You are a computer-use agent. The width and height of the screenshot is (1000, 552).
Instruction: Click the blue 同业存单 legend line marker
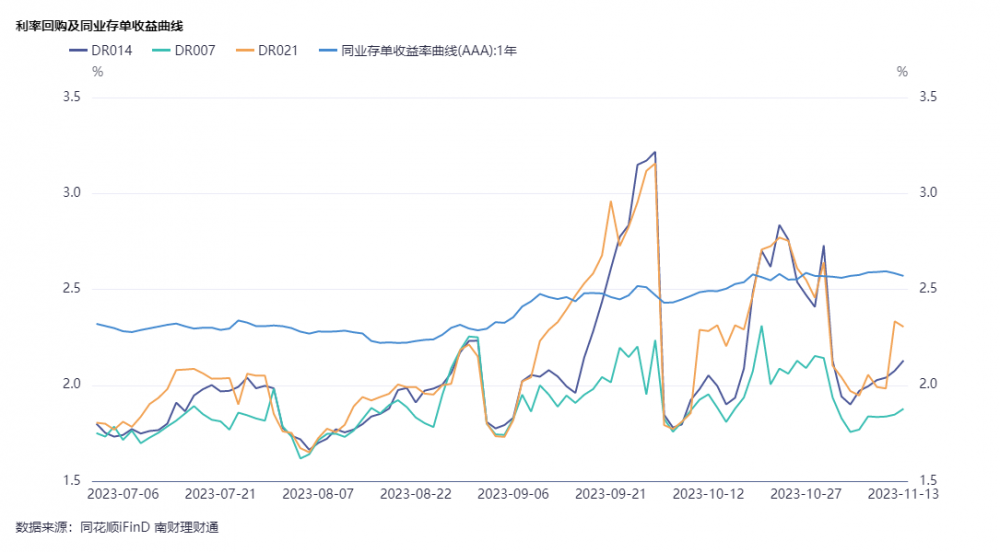pos(327,49)
